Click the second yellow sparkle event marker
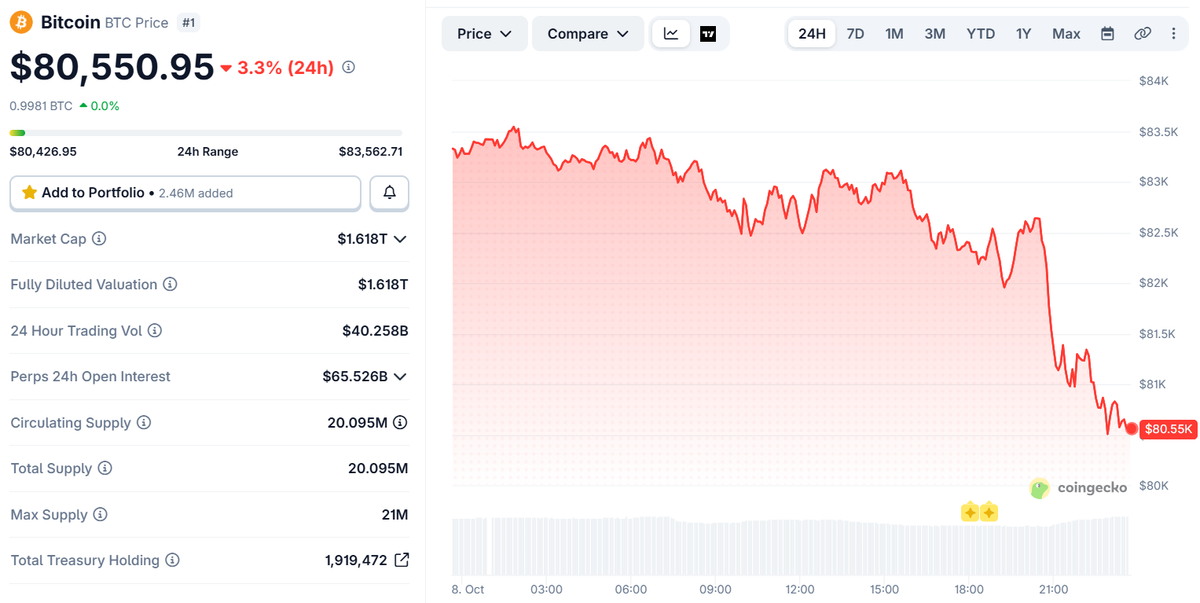 point(989,512)
